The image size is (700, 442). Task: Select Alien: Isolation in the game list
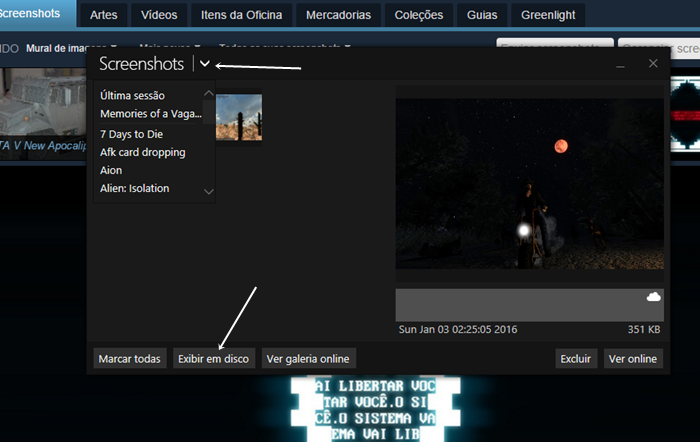point(134,188)
